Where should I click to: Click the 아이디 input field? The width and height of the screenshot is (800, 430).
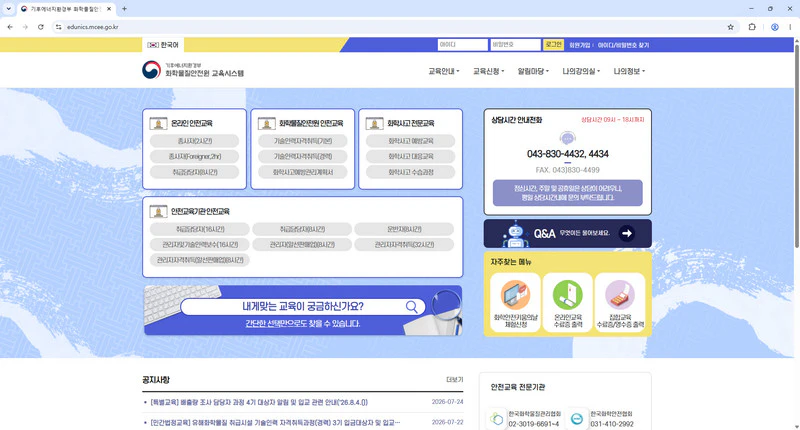coord(462,45)
